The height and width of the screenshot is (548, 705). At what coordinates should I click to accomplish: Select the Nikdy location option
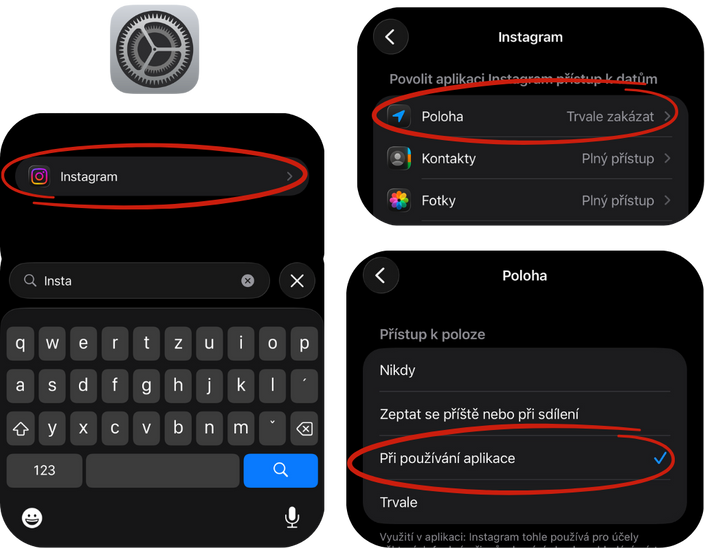coord(525,370)
